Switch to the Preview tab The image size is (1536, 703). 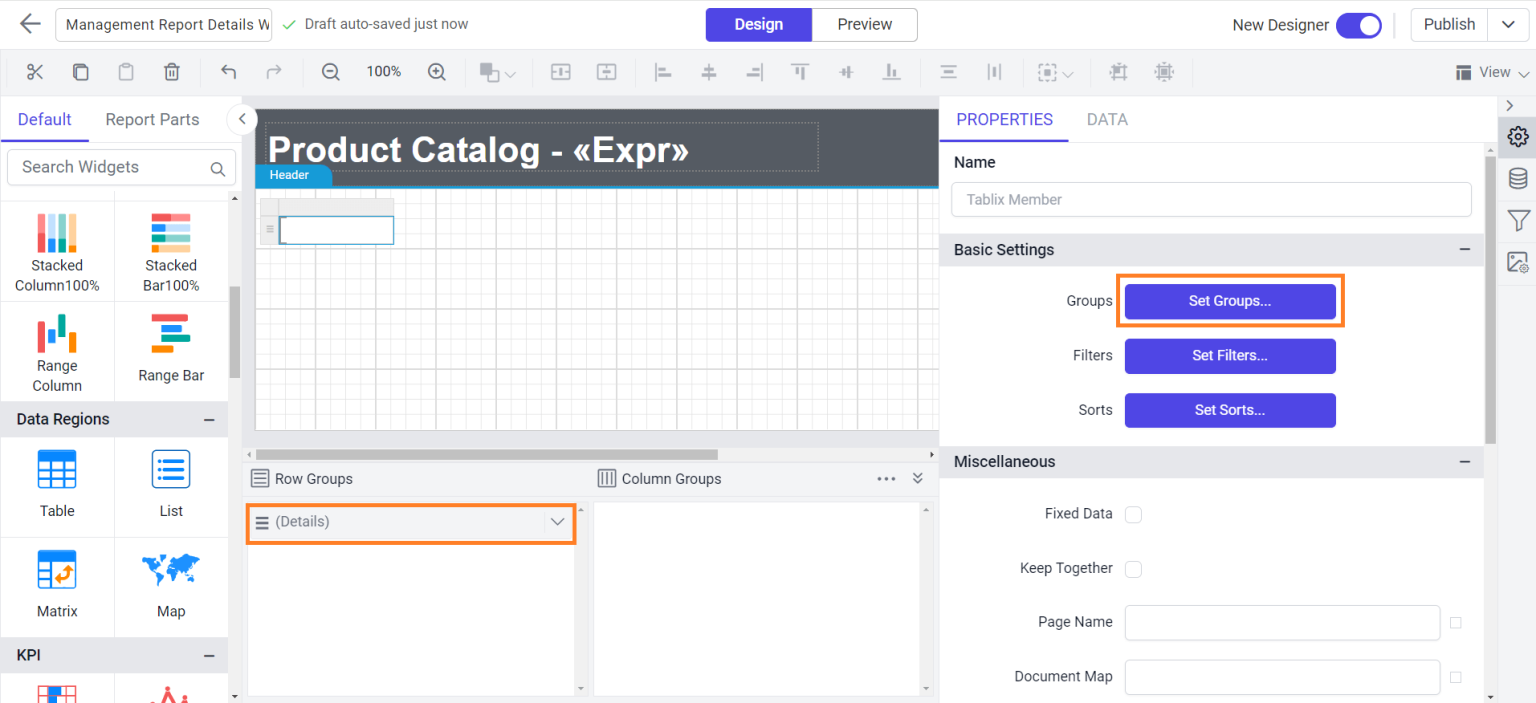863,24
